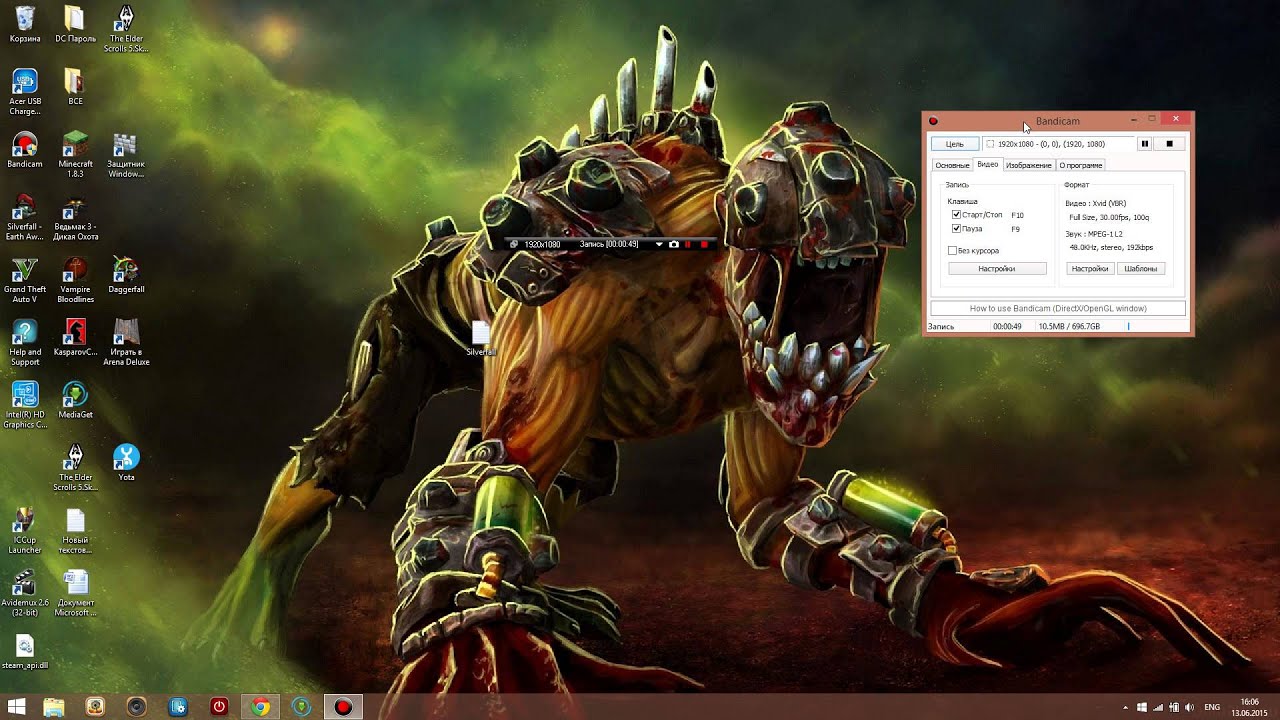
Task: Open the Windows Start button
Action: (x=17, y=707)
